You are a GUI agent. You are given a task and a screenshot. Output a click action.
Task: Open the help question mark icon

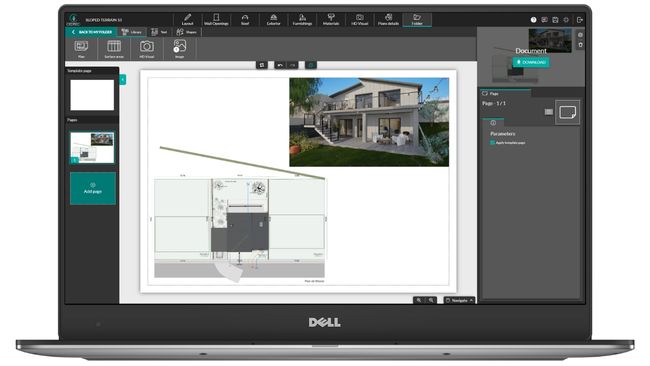pyautogui.click(x=534, y=19)
